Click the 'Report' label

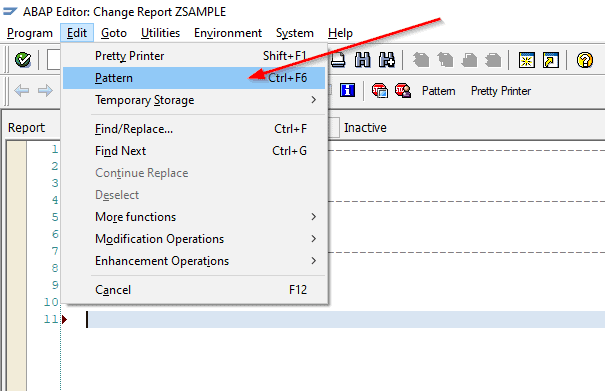[26, 128]
